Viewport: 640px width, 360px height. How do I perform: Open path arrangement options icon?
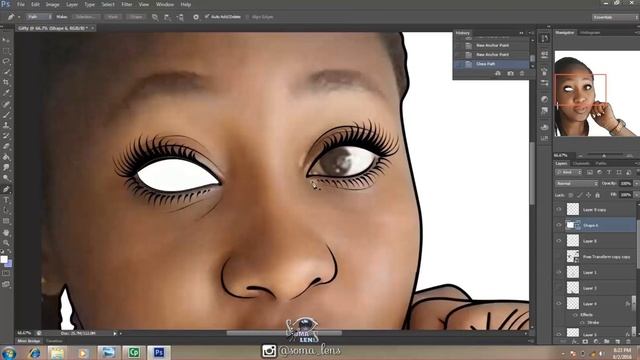click(x=180, y=17)
